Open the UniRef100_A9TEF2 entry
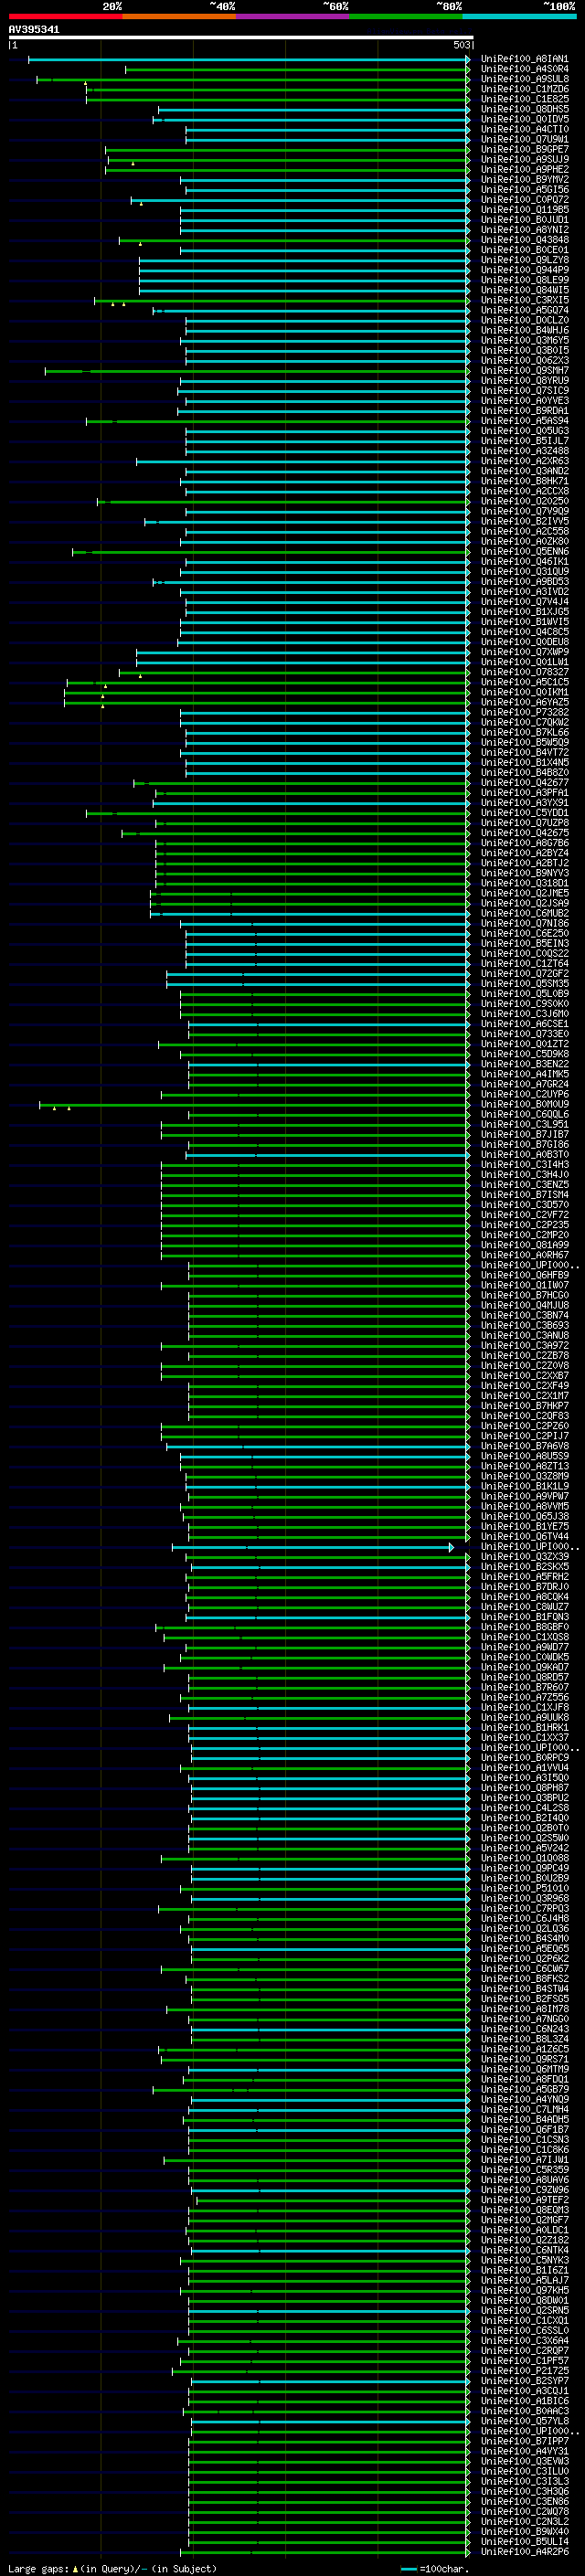The width and height of the screenshot is (585, 2576). tap(524, 2200)
